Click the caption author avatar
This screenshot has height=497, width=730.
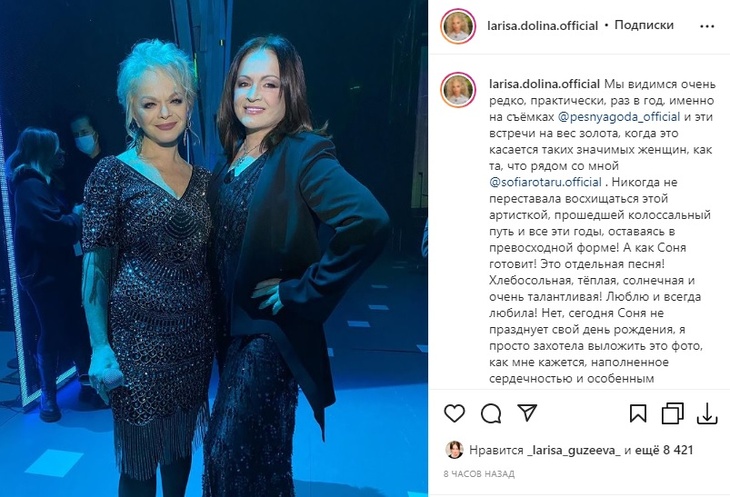coord(458,90)
